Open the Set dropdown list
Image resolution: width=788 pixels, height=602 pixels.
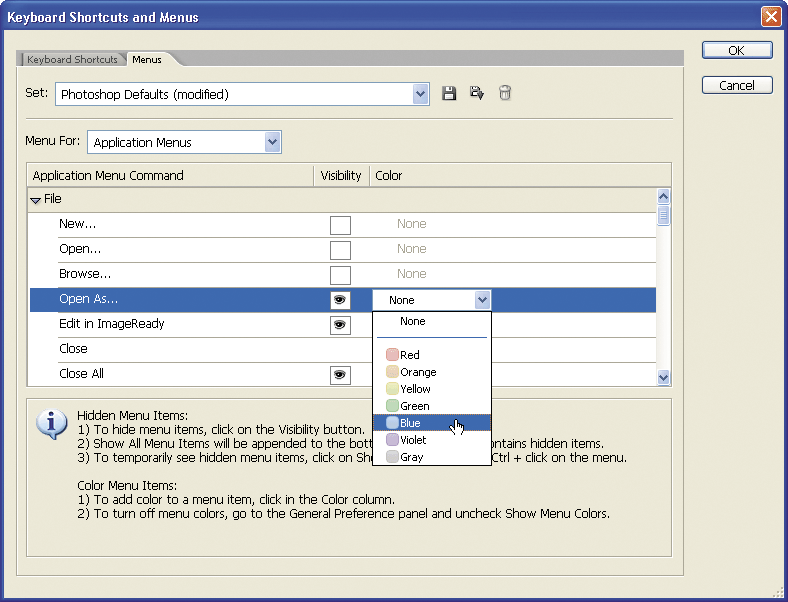click(x=421, y=94)
